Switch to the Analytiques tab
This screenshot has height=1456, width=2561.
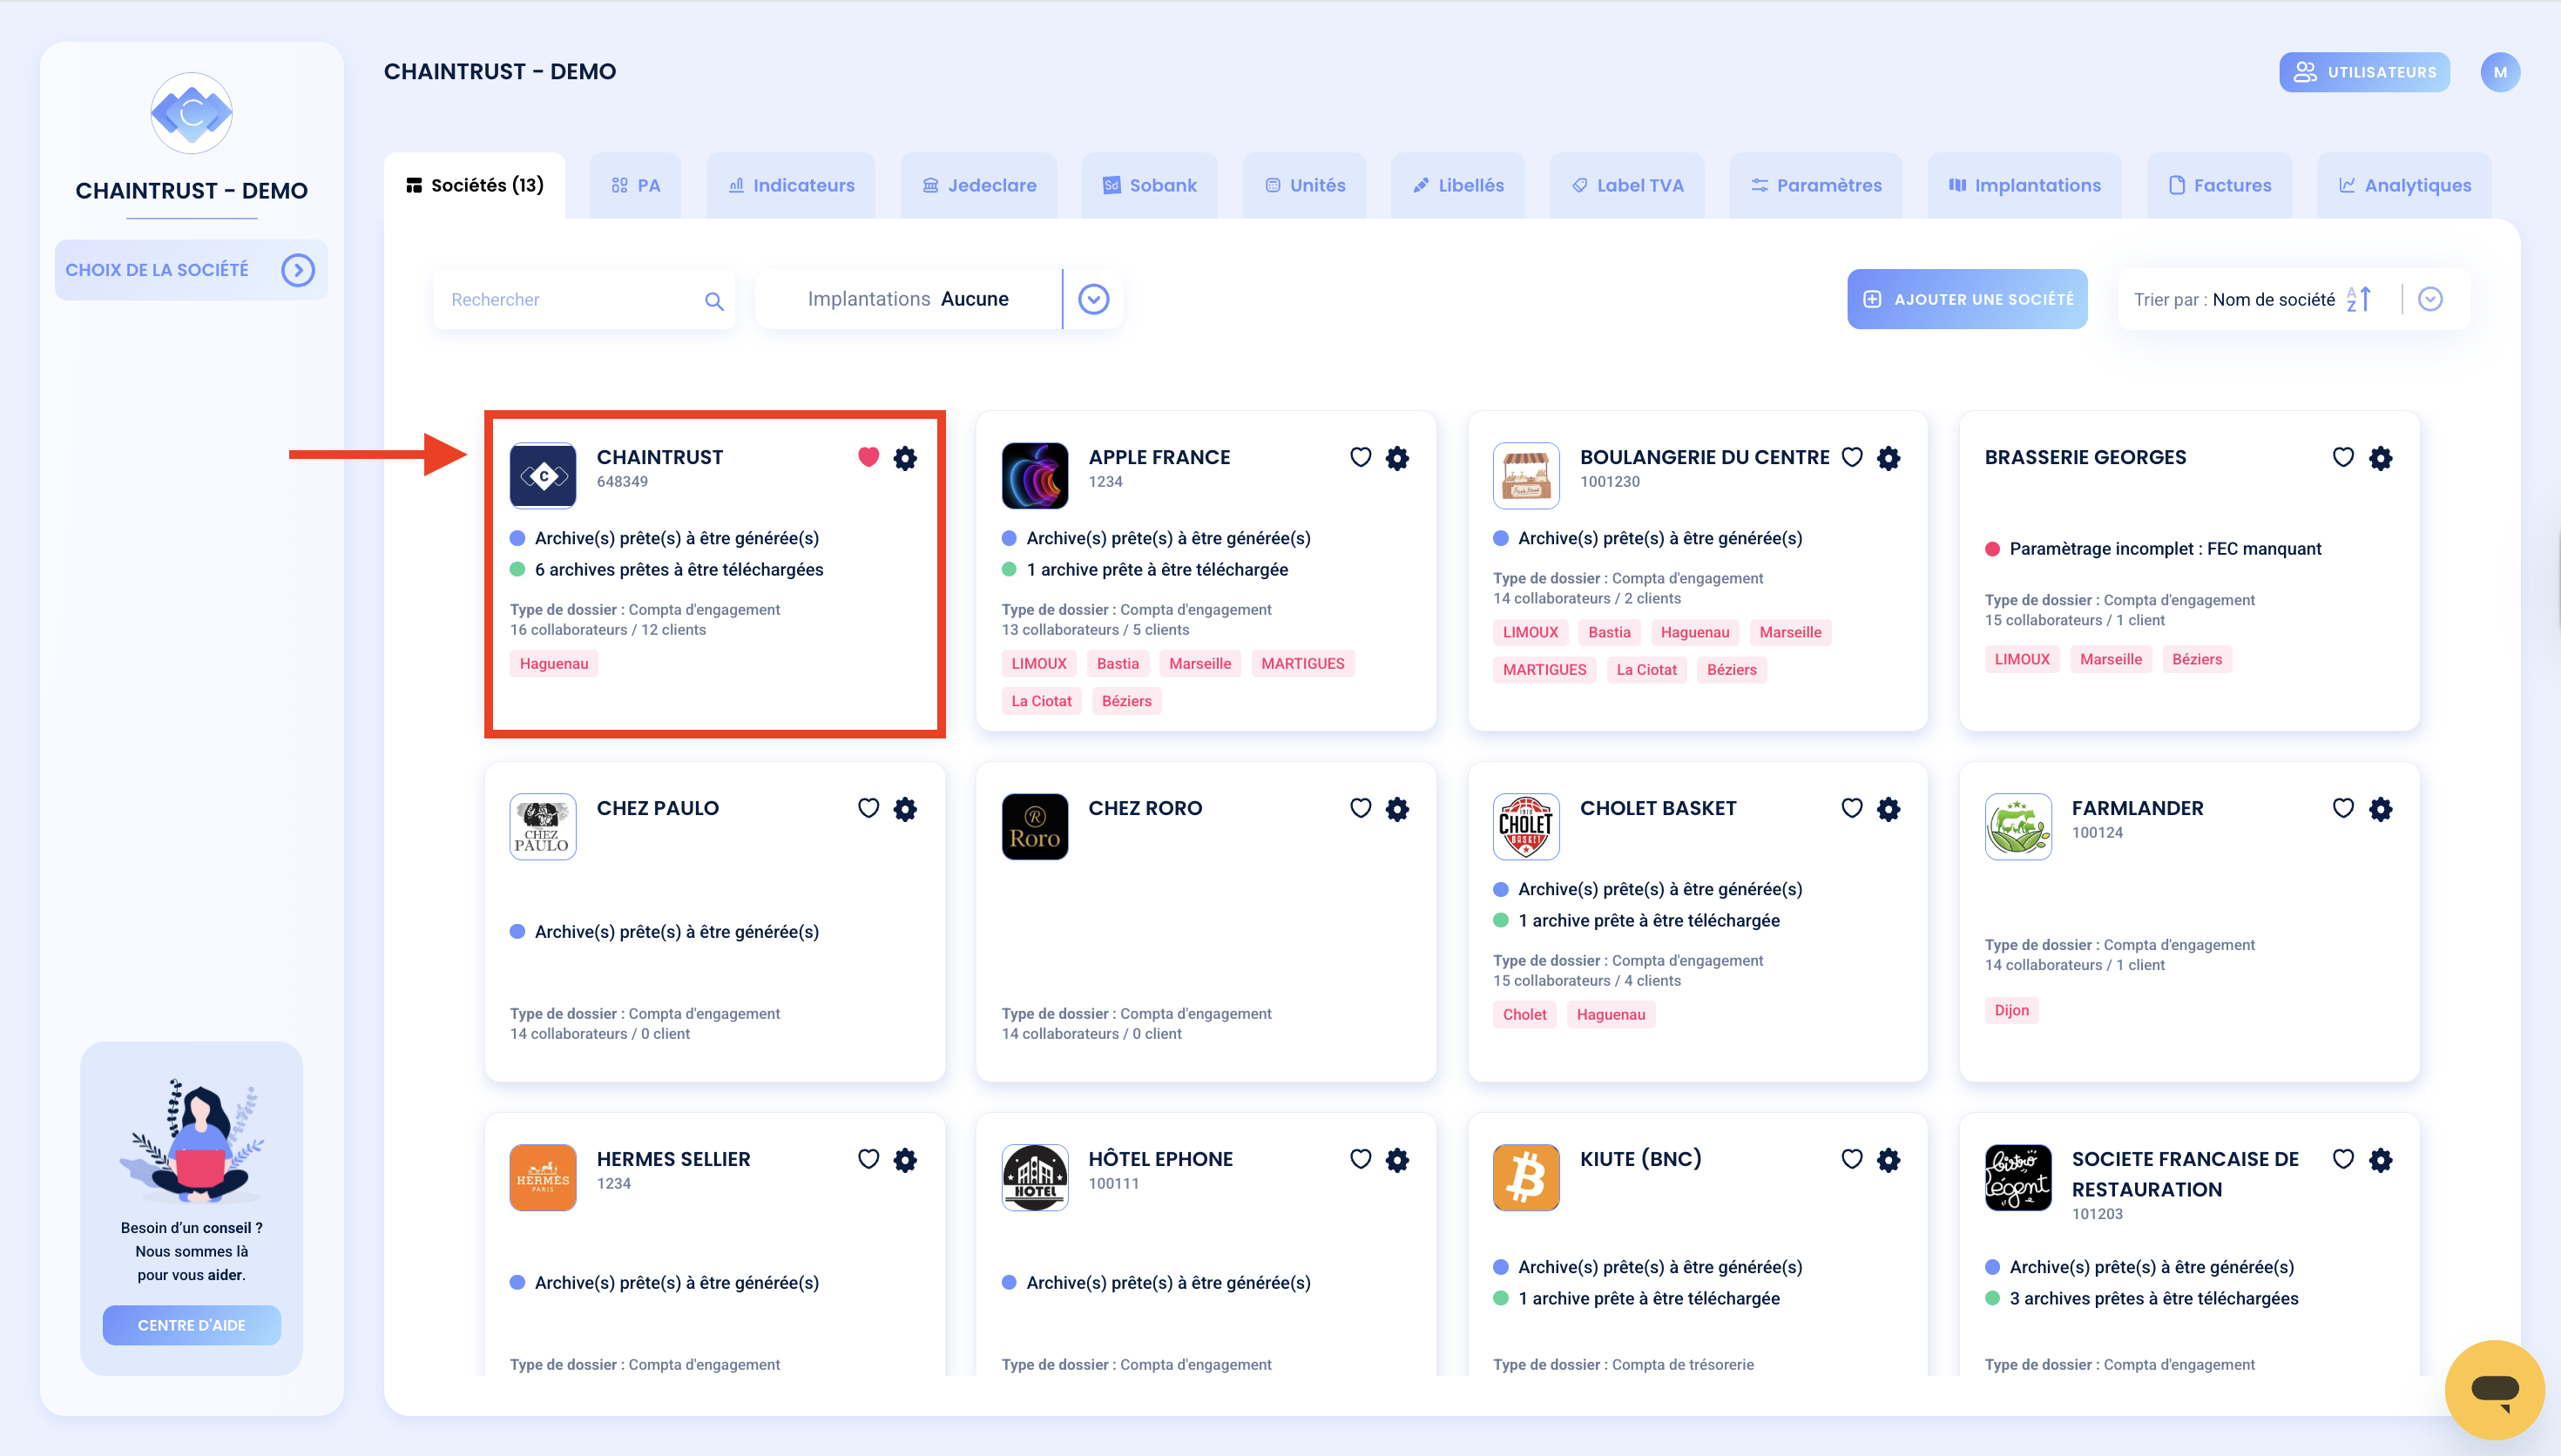(2404, 185)
